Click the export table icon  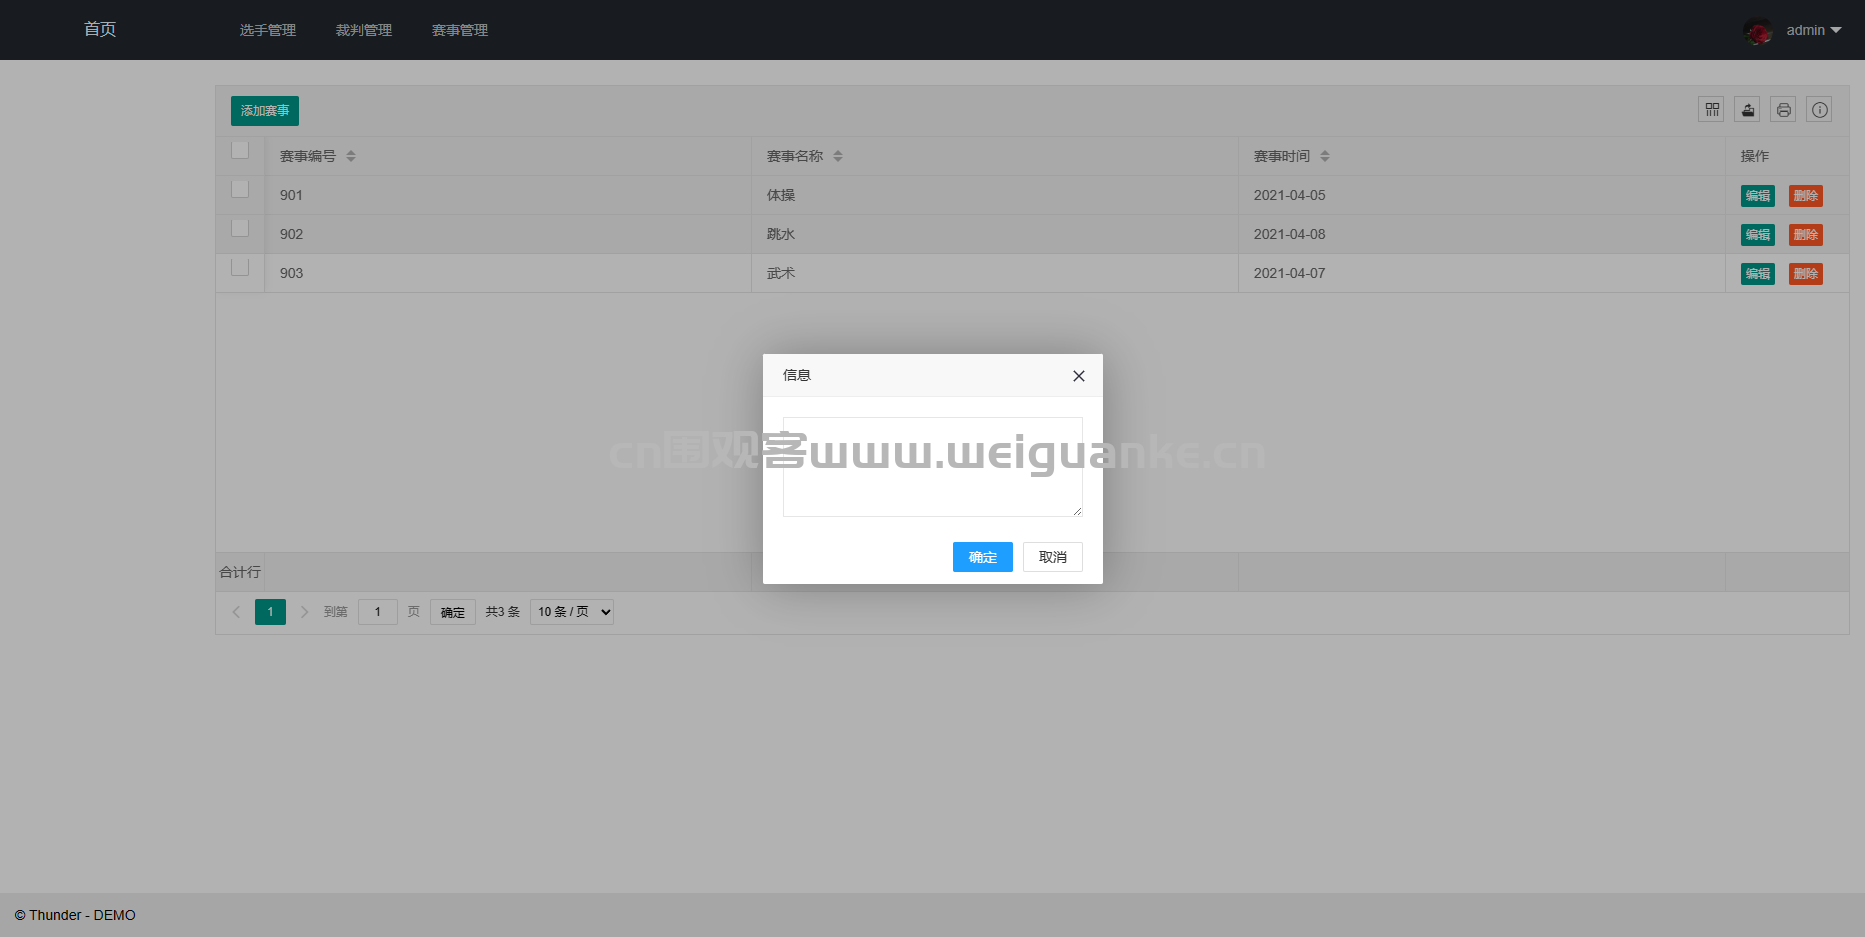click(x=1747, y=110)
